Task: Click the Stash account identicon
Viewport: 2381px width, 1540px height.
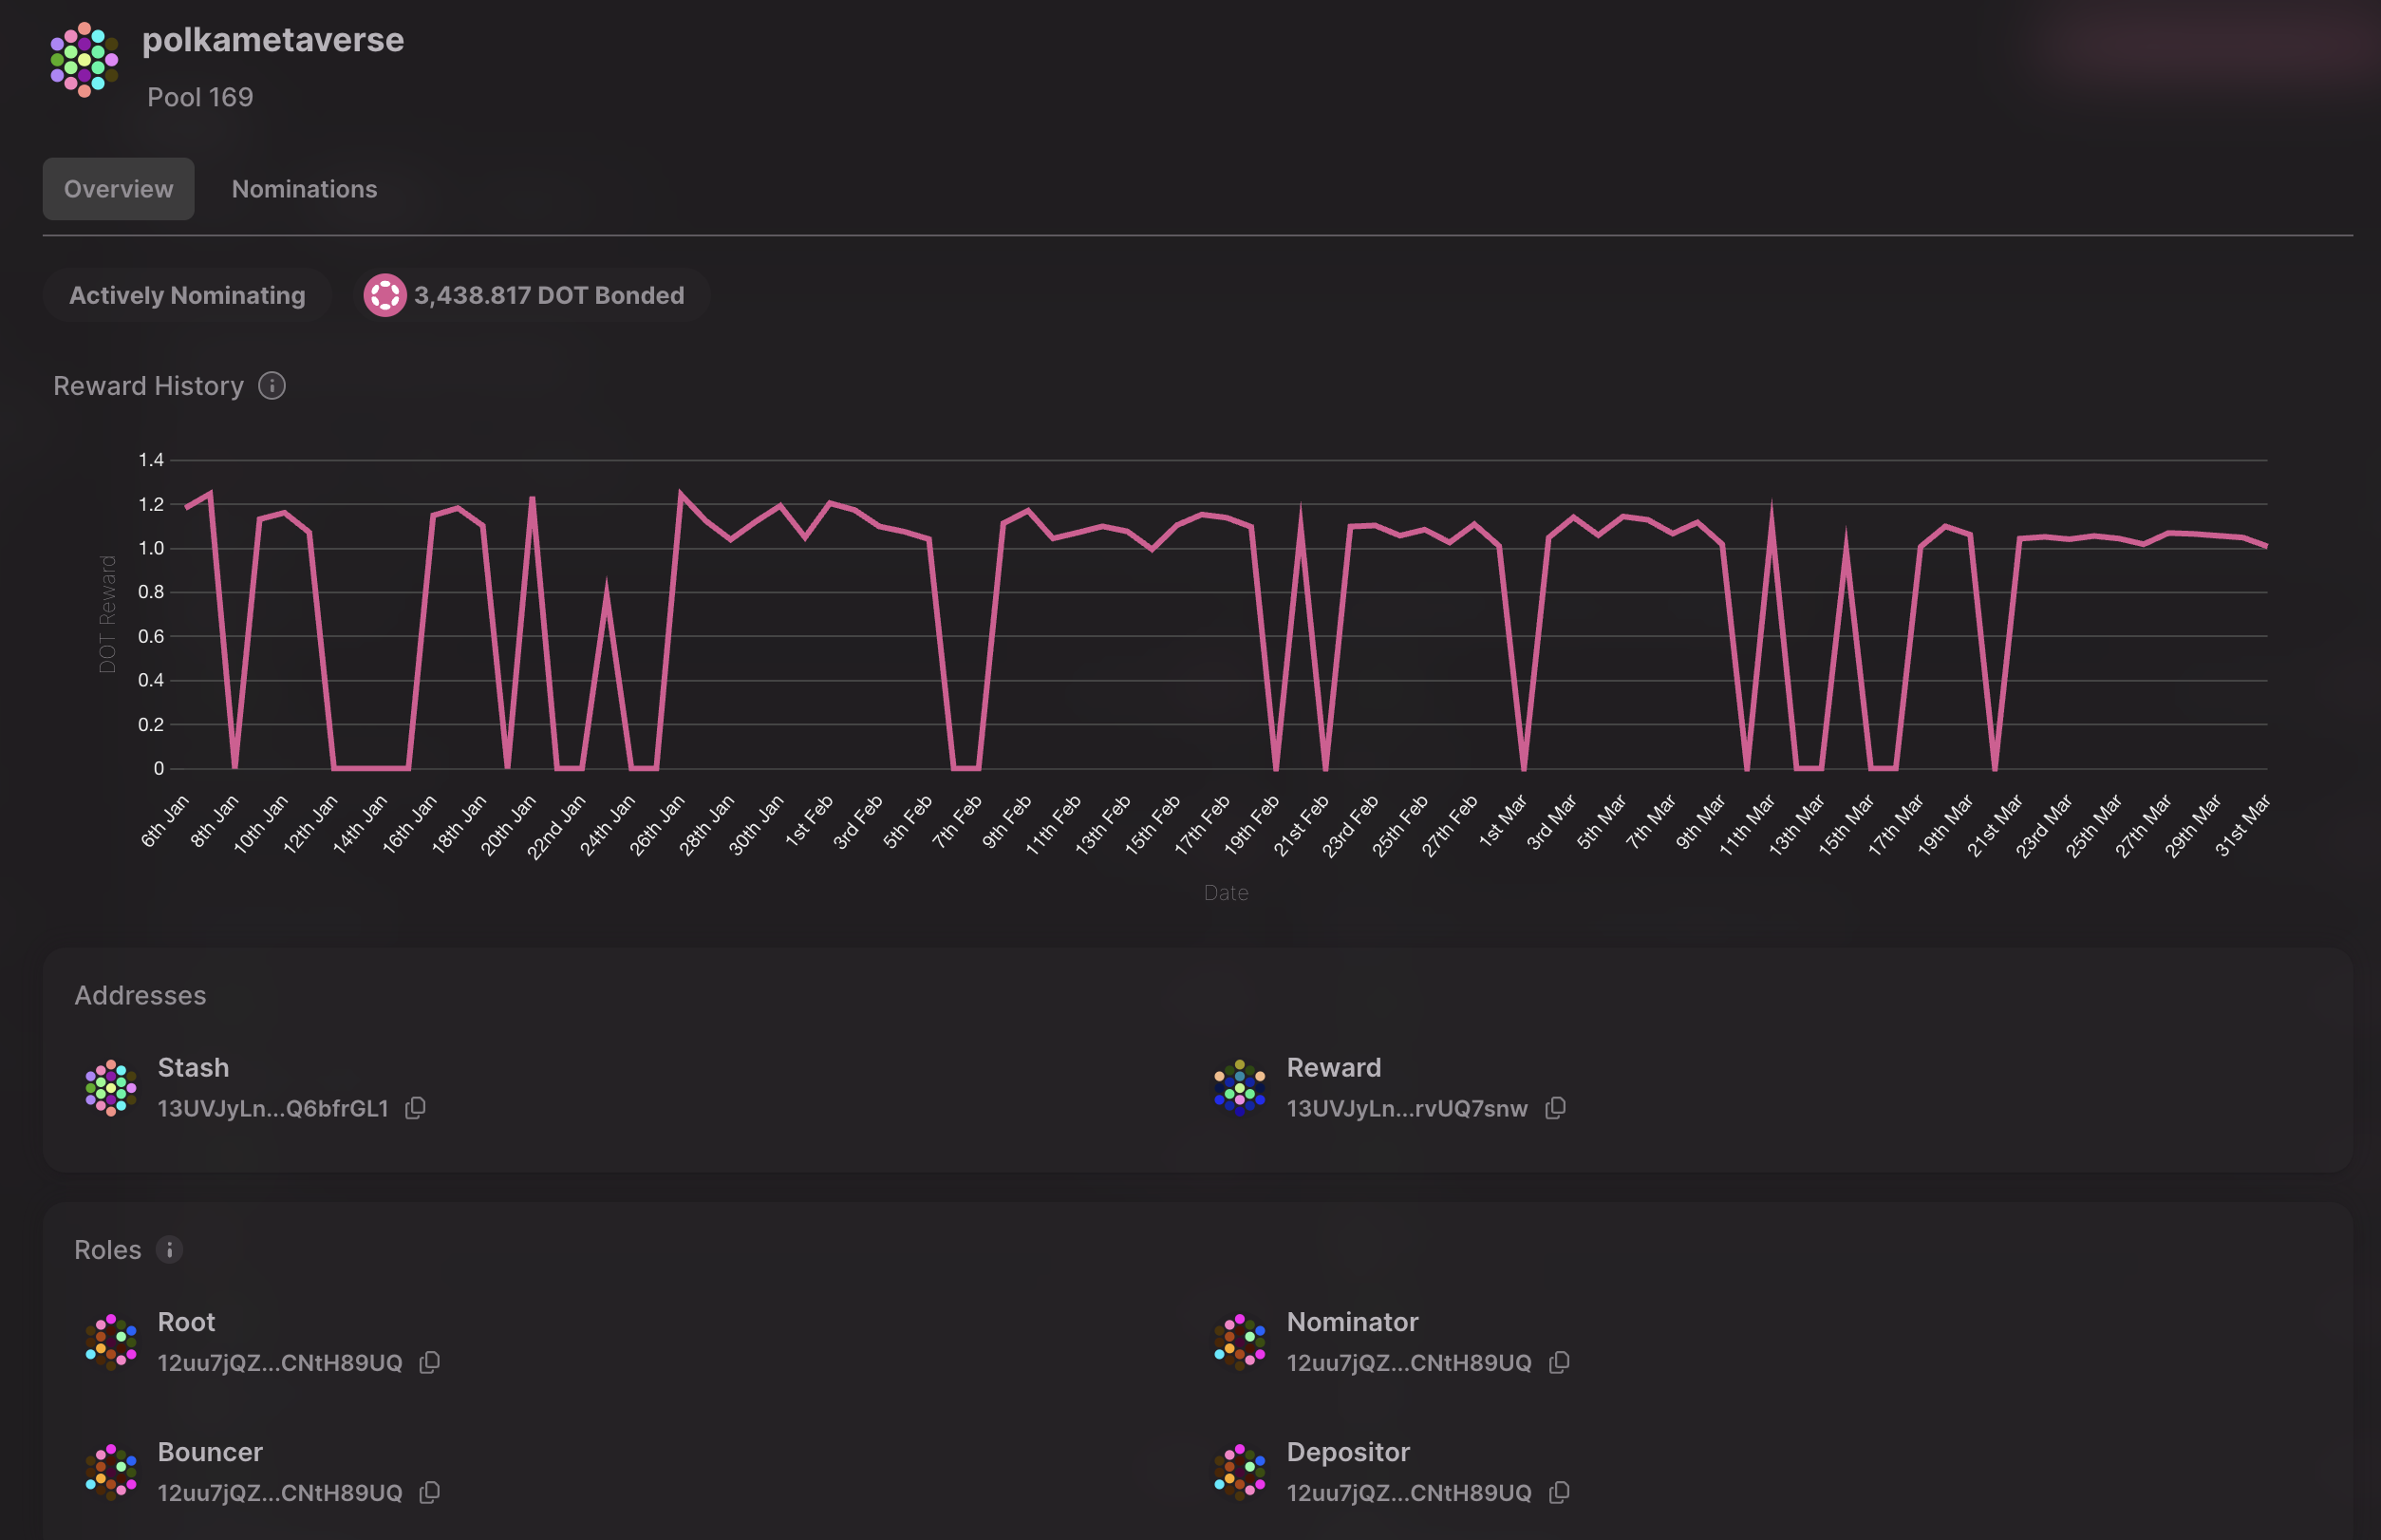Action: click(x=111, y=1088)
